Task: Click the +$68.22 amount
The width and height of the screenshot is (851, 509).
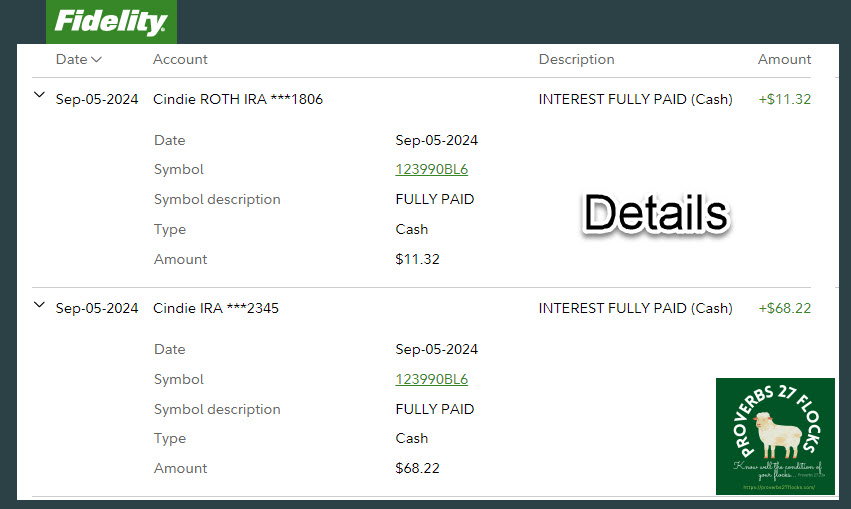Action: coord(784,309)
